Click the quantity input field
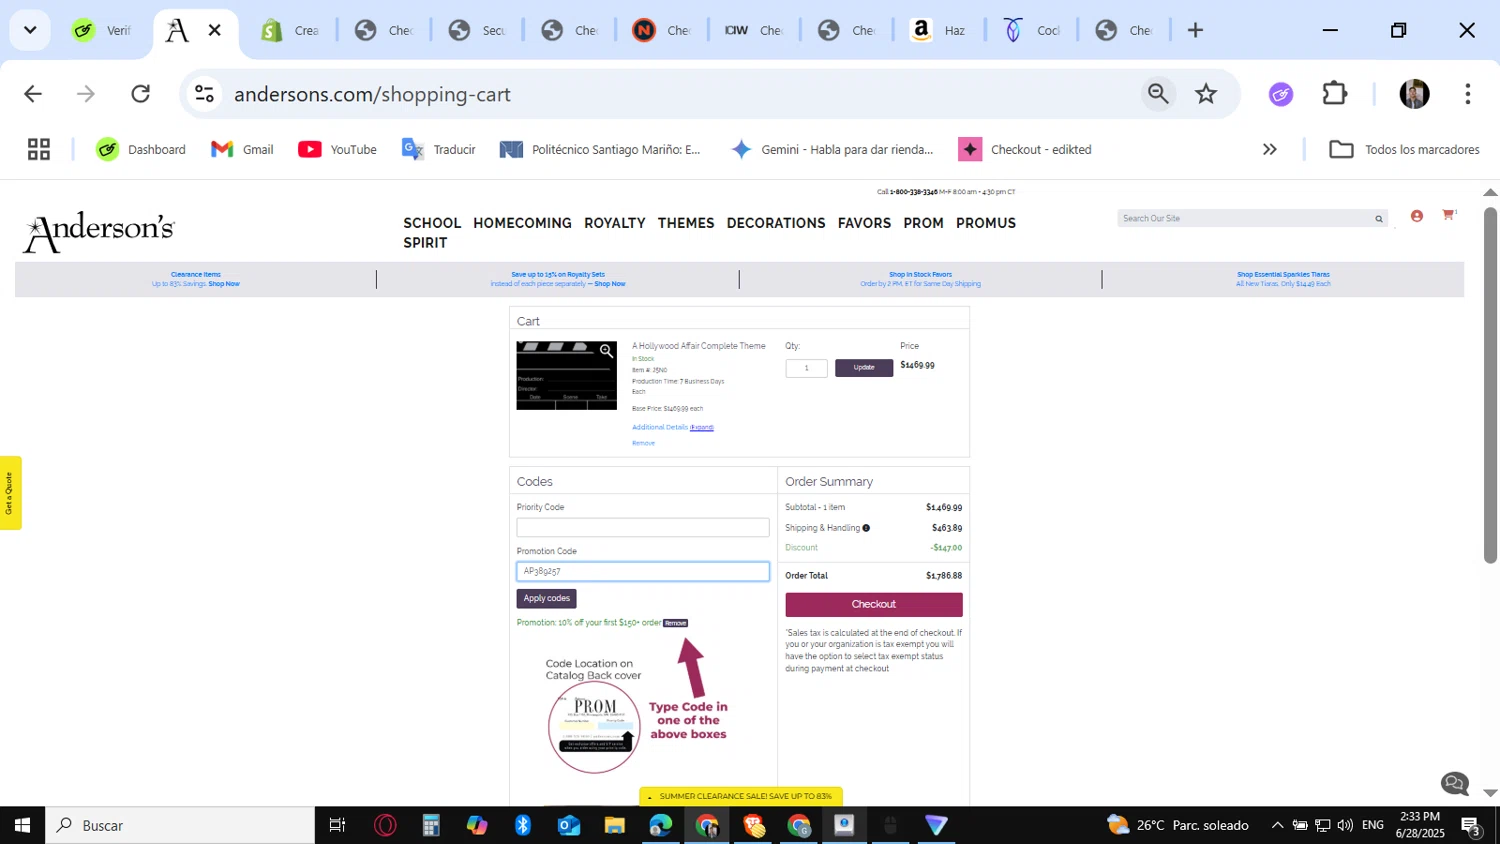The image size is (1500, 844). (x=806, y=368)
